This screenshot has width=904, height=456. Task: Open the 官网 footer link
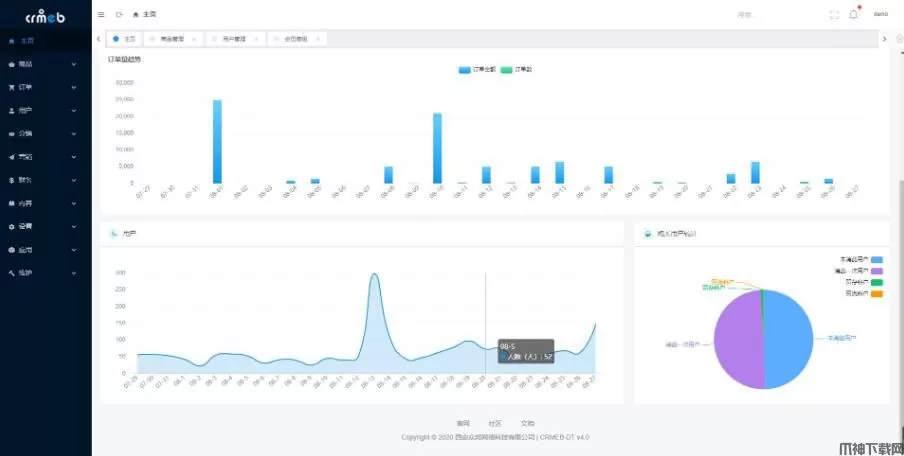(463, 424)
